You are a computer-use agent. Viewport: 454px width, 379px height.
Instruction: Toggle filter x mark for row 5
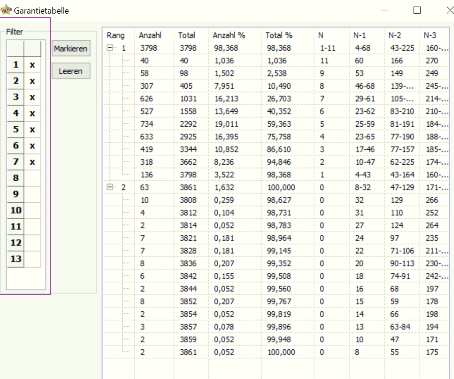[32, 129]
